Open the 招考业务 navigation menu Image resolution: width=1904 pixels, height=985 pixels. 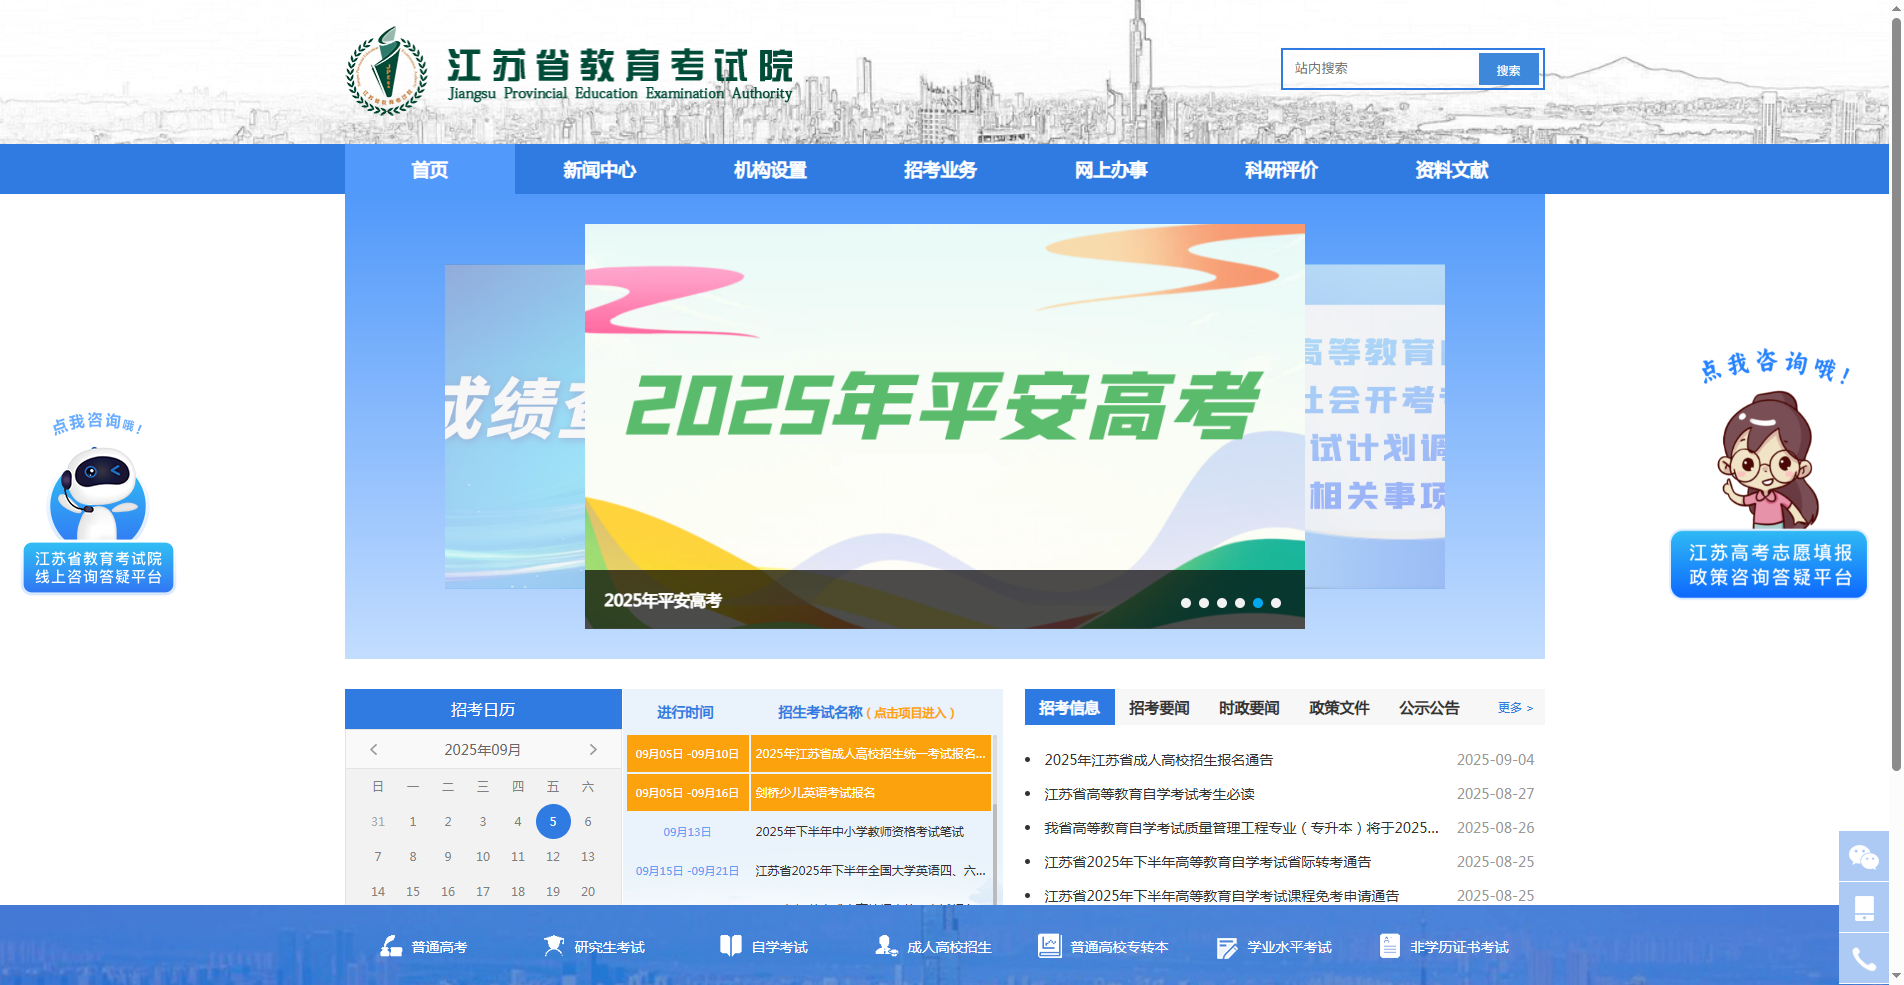[938, 170]
